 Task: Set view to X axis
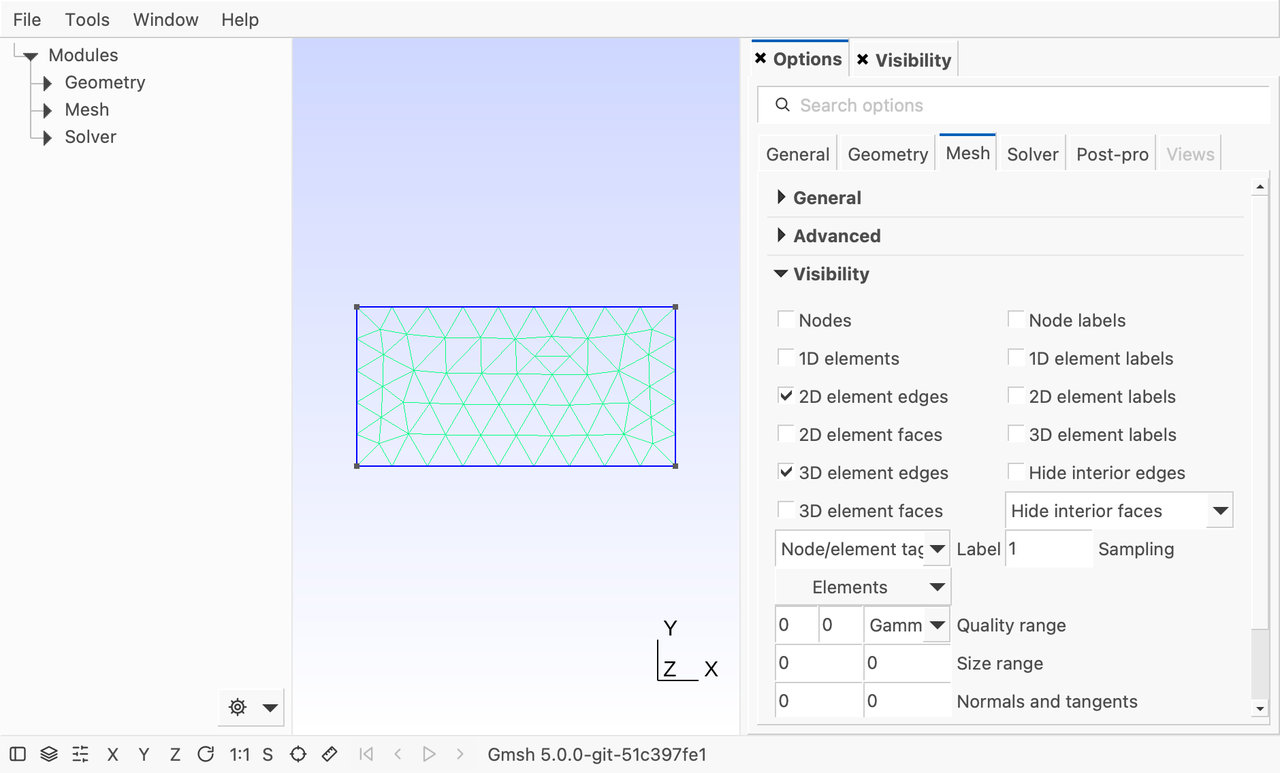click(x=113, y=754)
